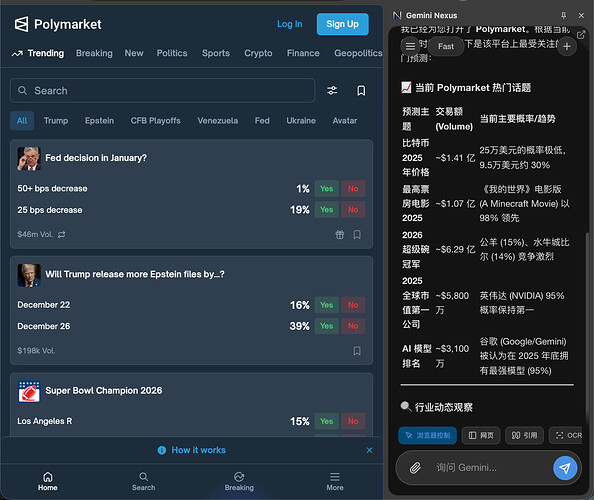594x500 pixels.
Task: Click the Gemini Nexus logo icon
Action: [397, 16]
